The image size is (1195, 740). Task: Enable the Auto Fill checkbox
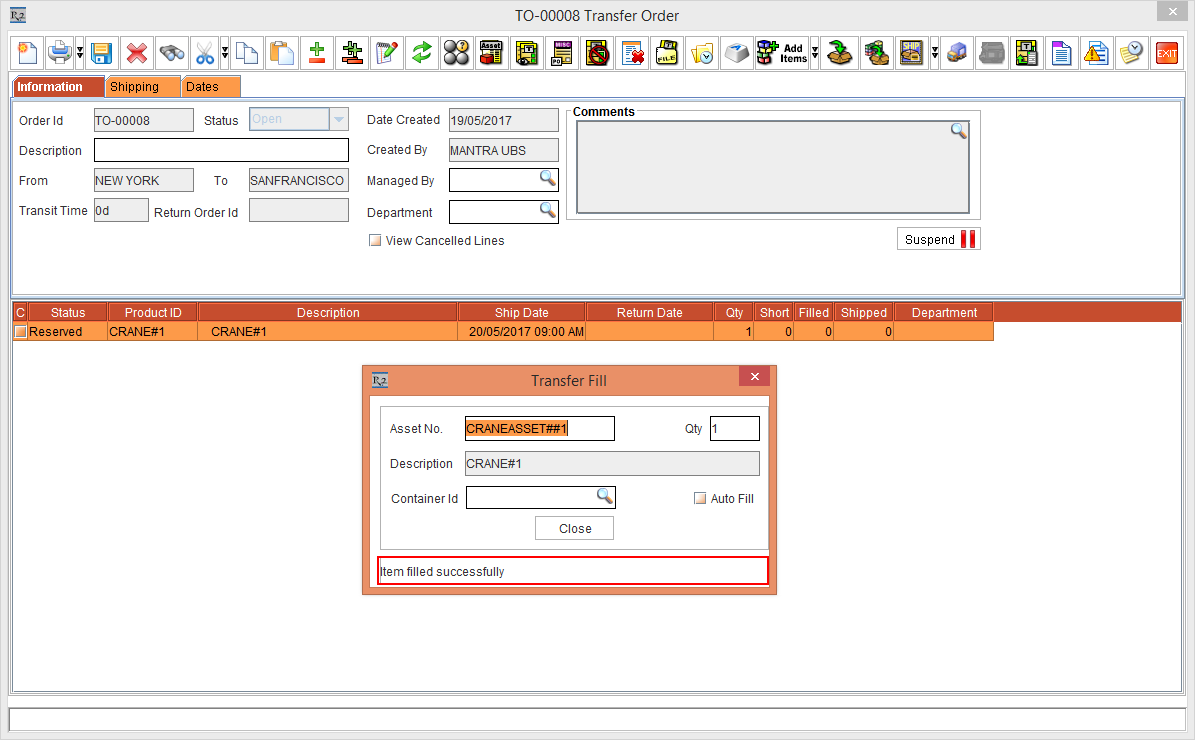(x=700, y=499)
